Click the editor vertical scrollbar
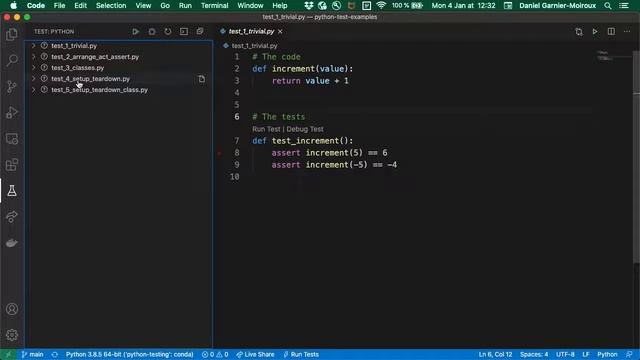 pos(636,157)
